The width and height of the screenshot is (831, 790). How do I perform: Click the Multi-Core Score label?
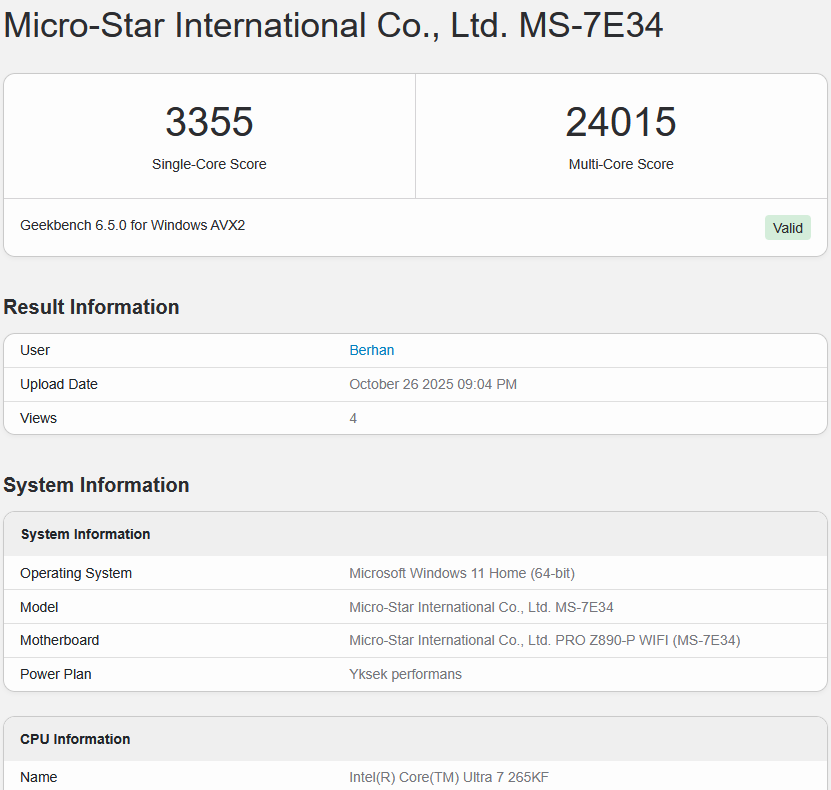point(621,164)
